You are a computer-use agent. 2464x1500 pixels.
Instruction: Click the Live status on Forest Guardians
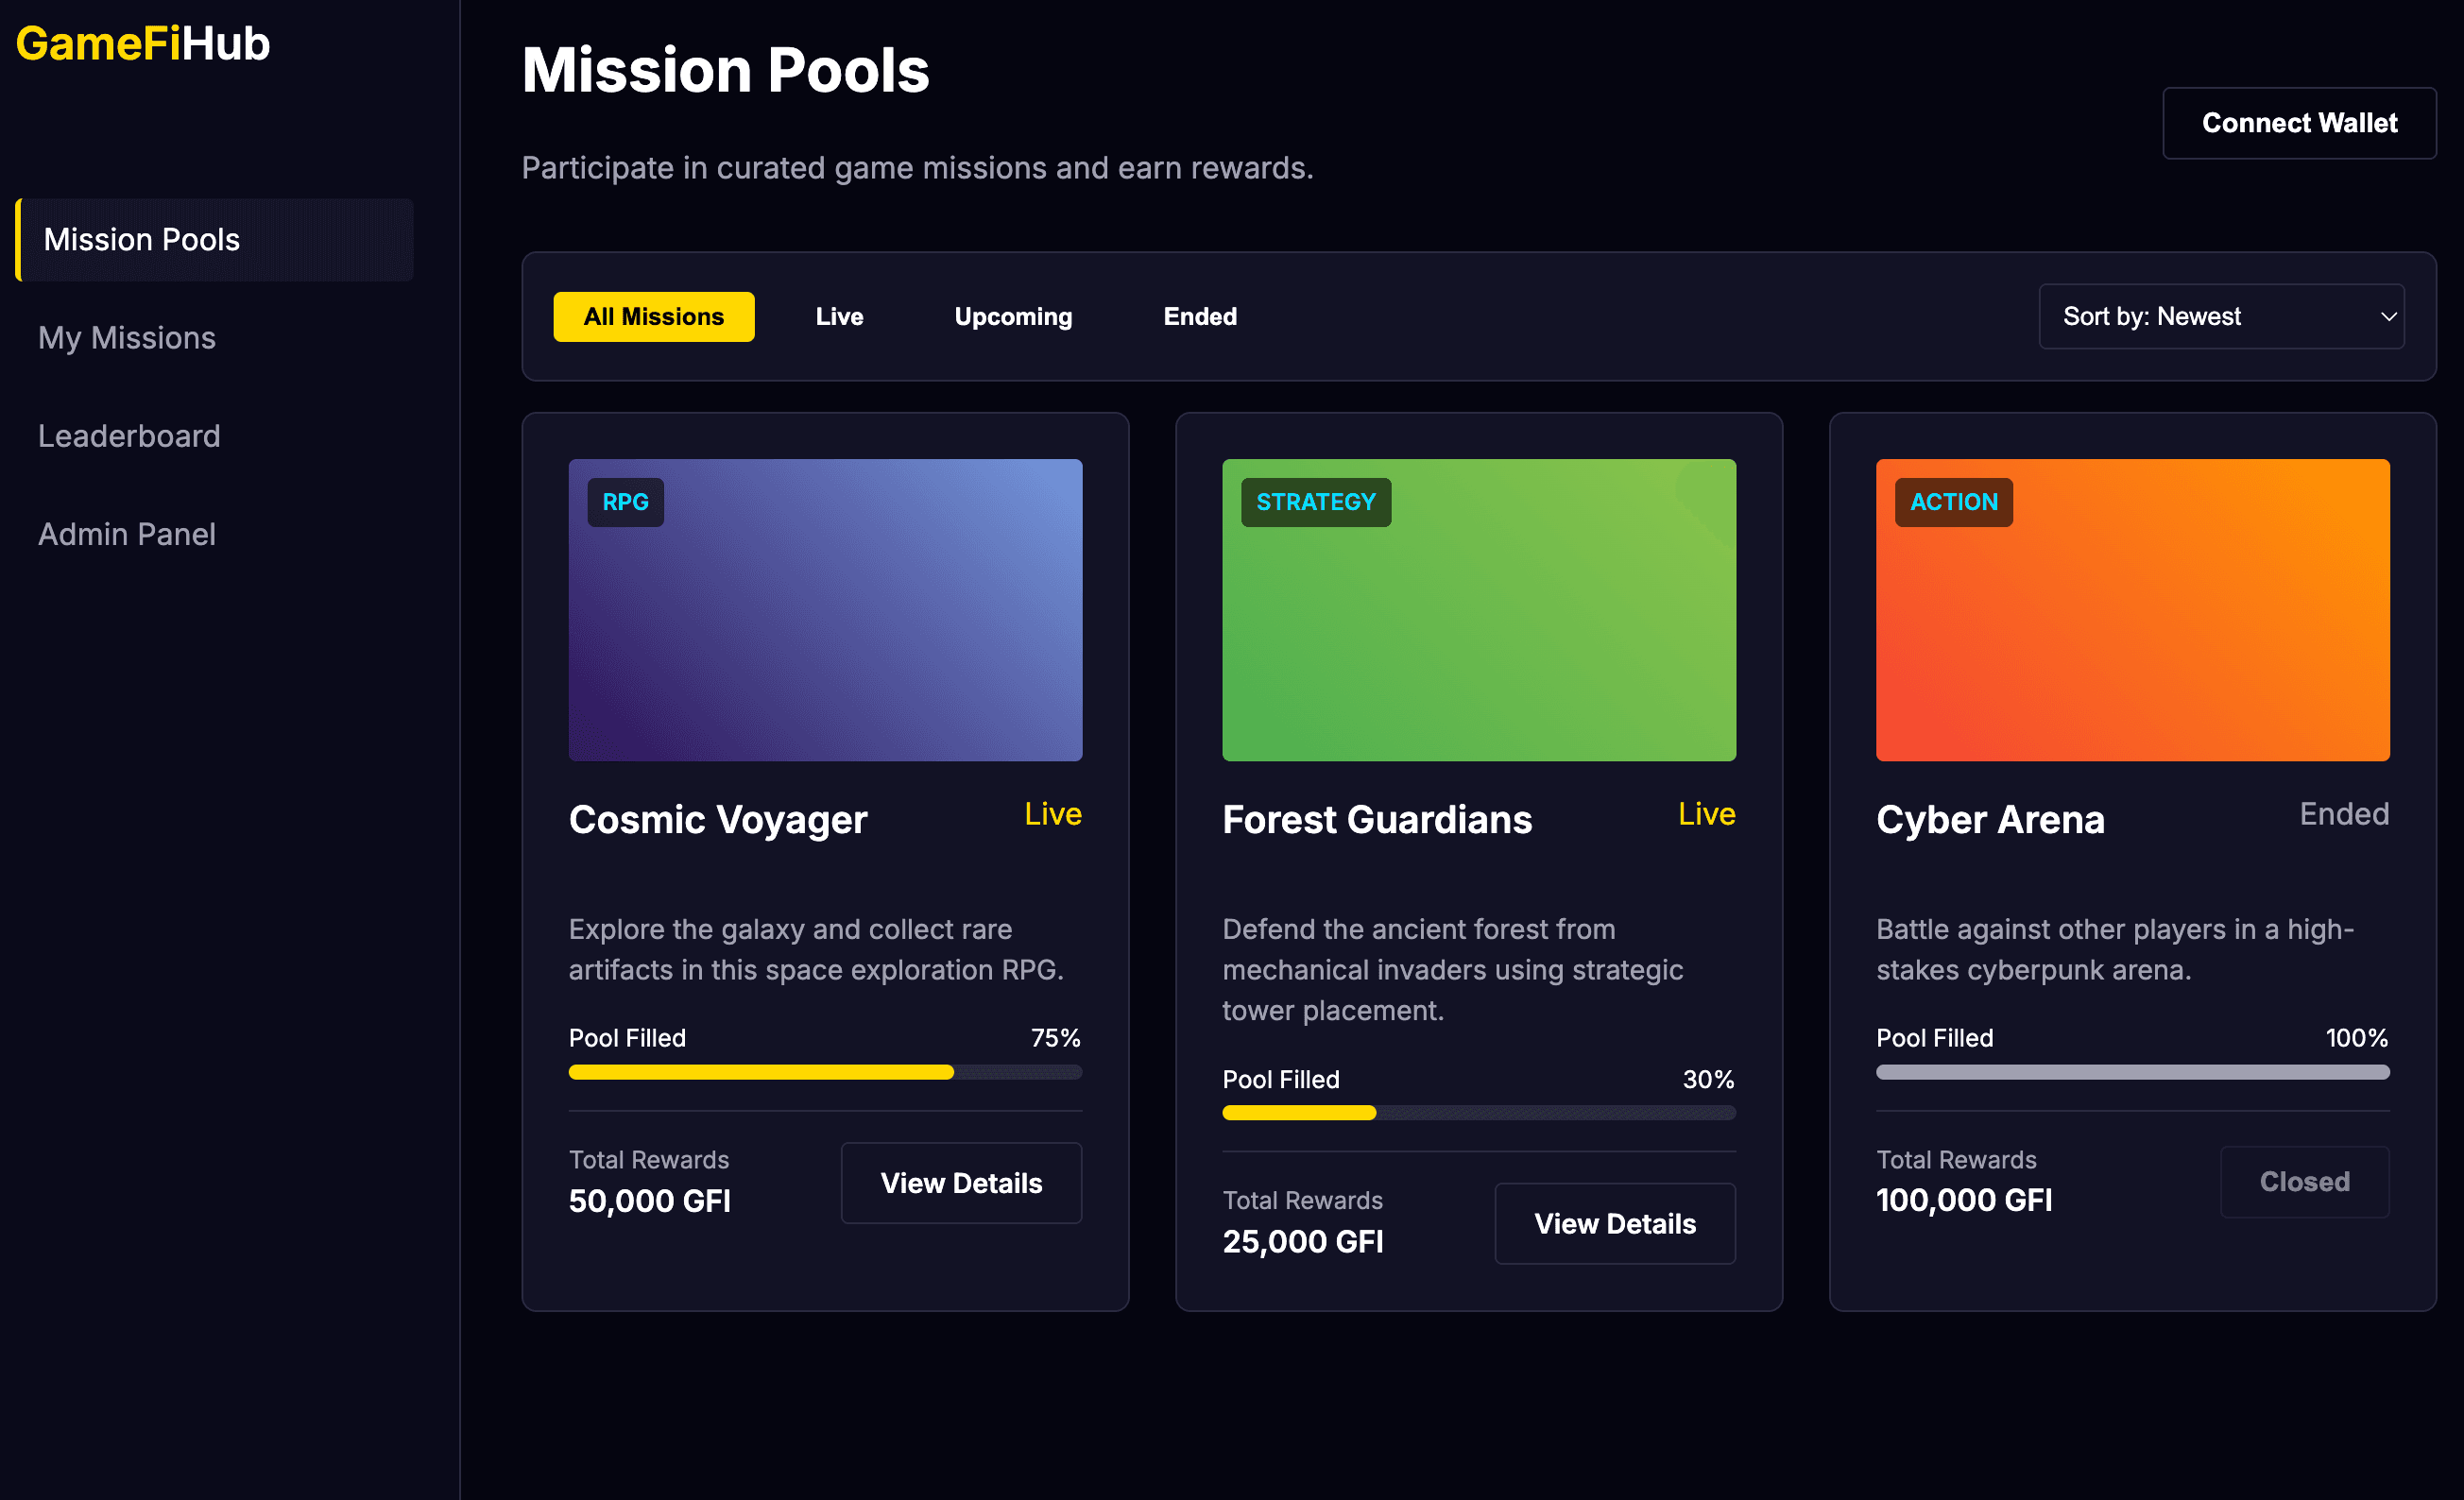(1706, 814)
